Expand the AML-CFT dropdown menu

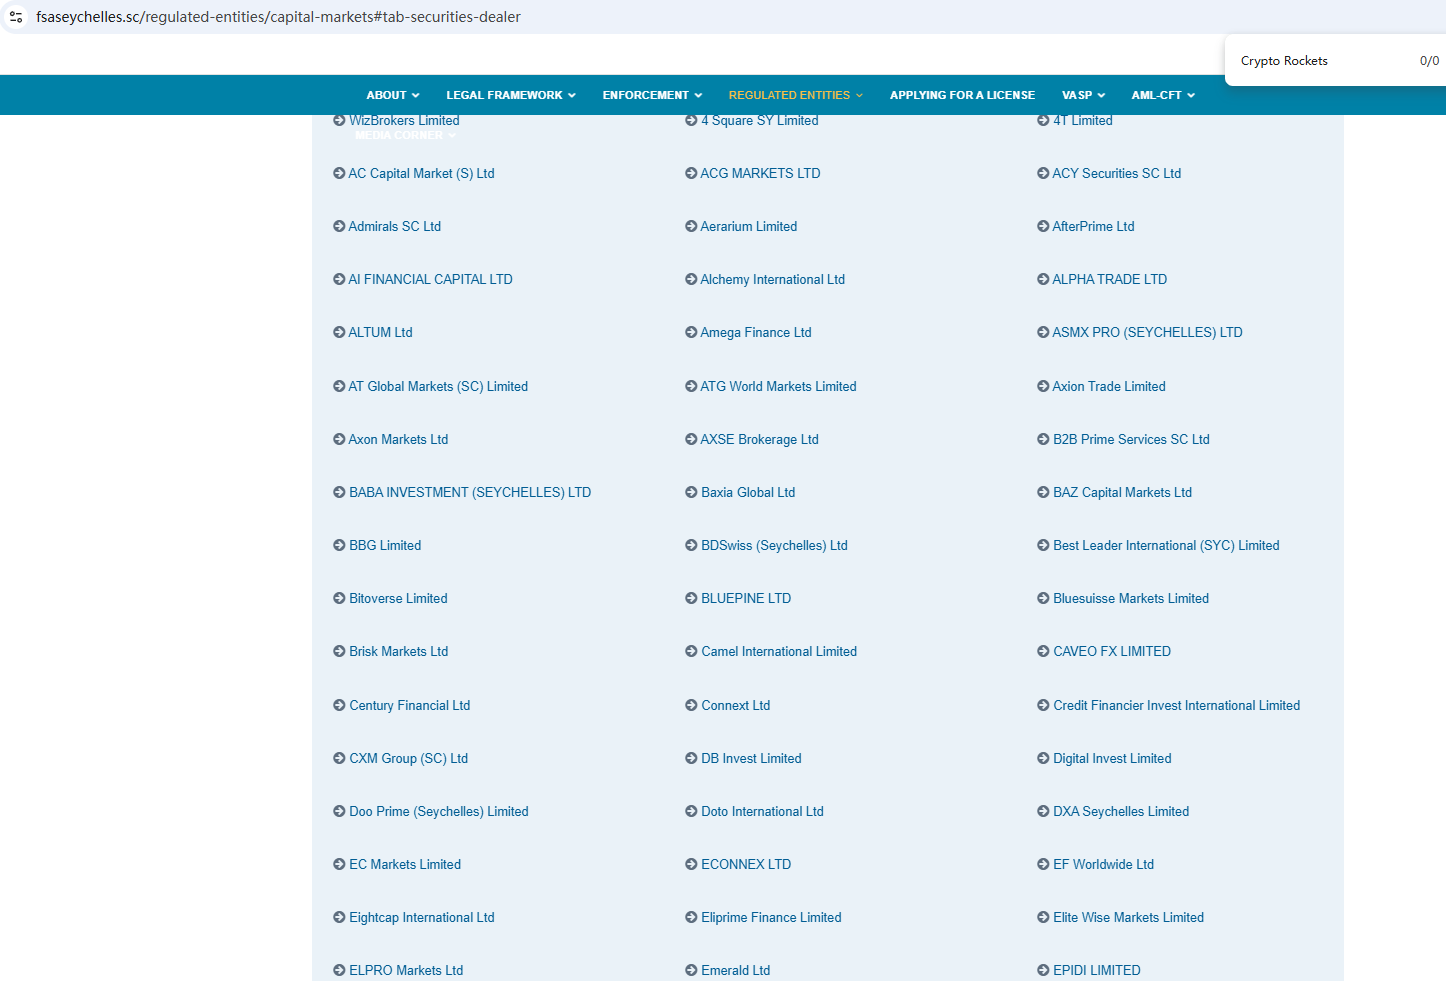click(1163, 95)
